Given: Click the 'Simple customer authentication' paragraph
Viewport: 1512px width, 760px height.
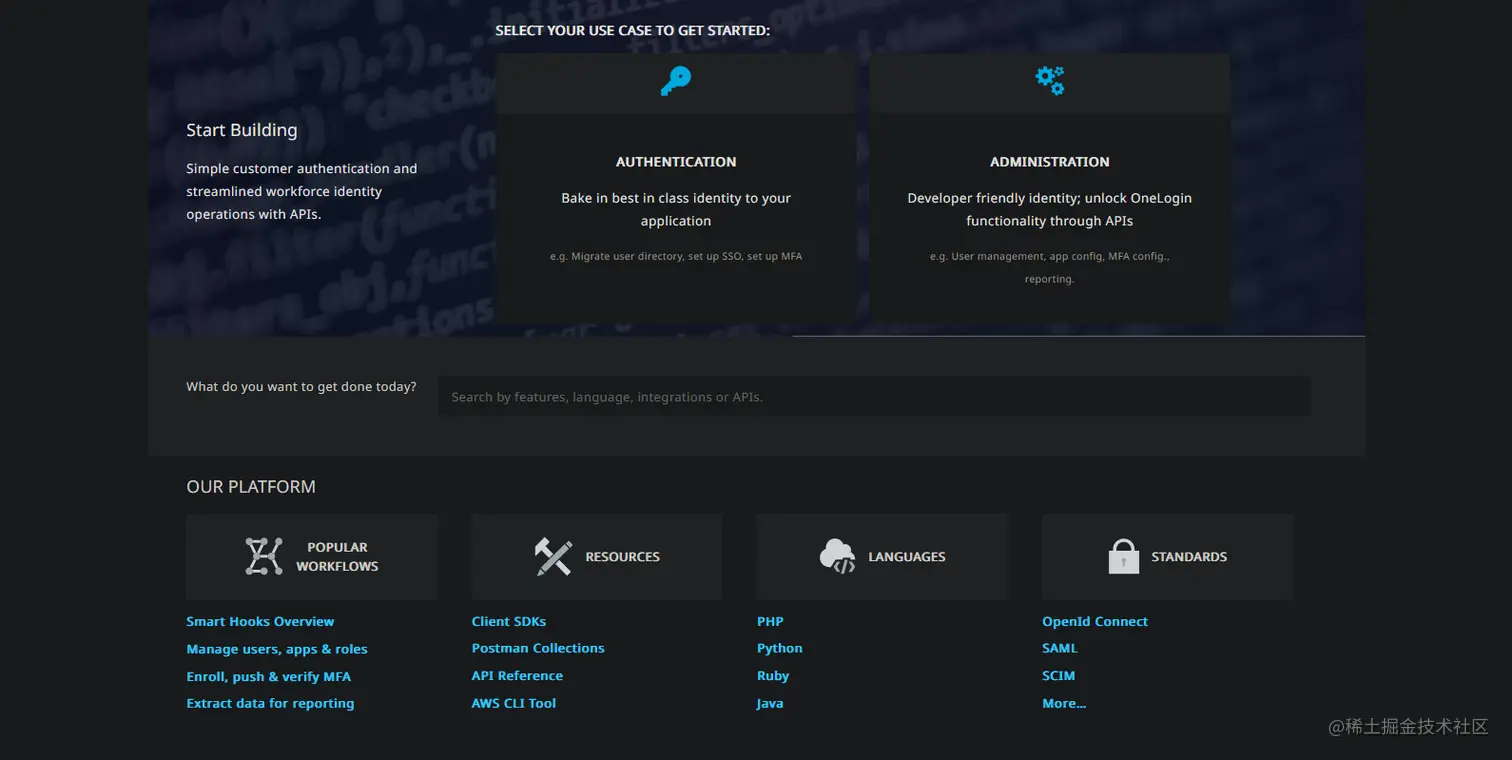Looking at the screenshot, I should click(302, 191).
